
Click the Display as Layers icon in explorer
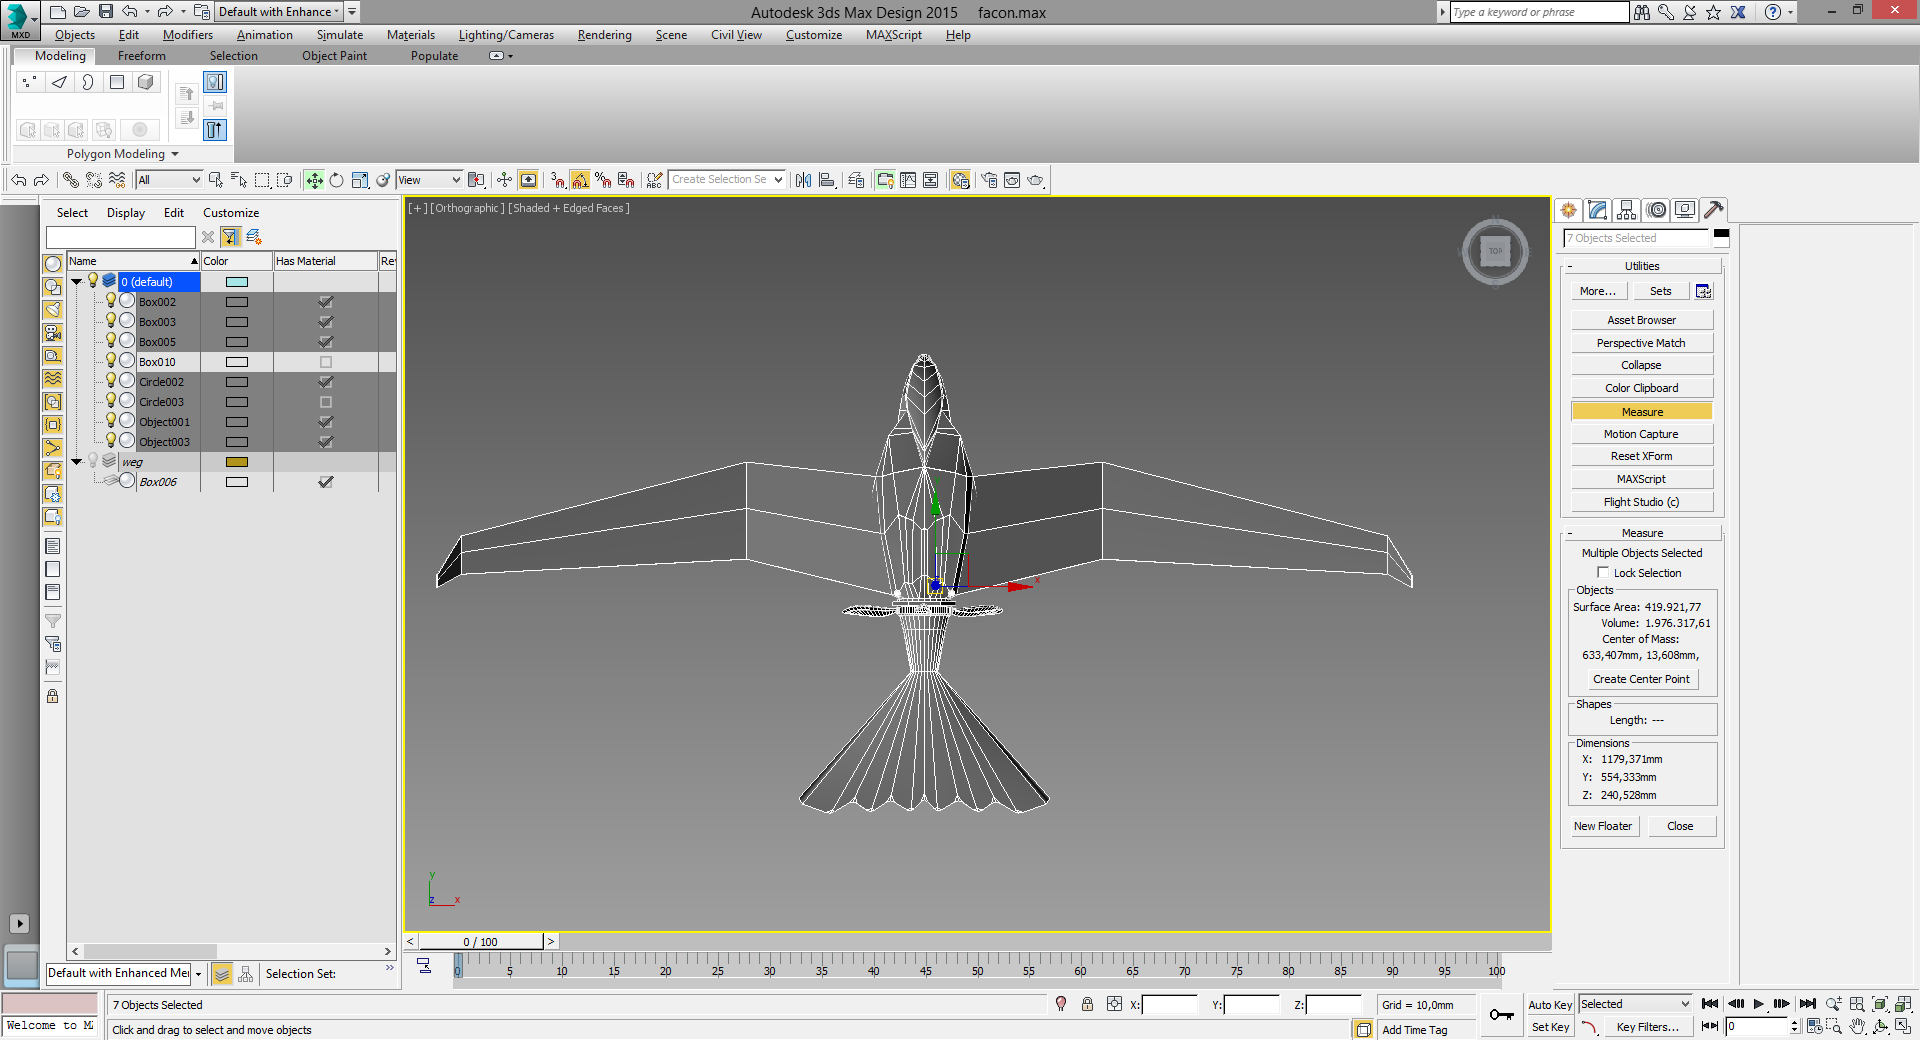(x=223, y=974)
